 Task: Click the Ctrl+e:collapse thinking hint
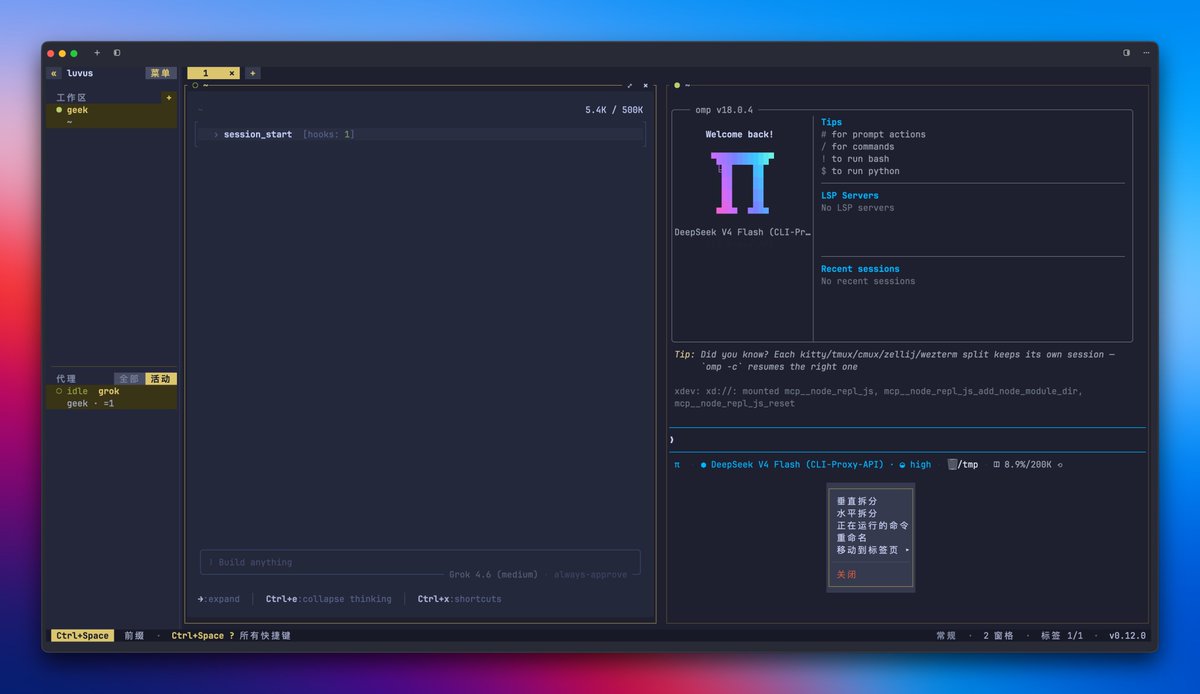328,599
